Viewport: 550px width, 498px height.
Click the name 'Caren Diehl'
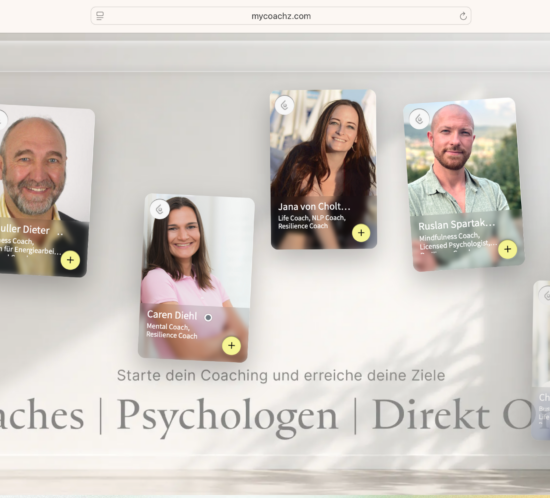(172, 315)
